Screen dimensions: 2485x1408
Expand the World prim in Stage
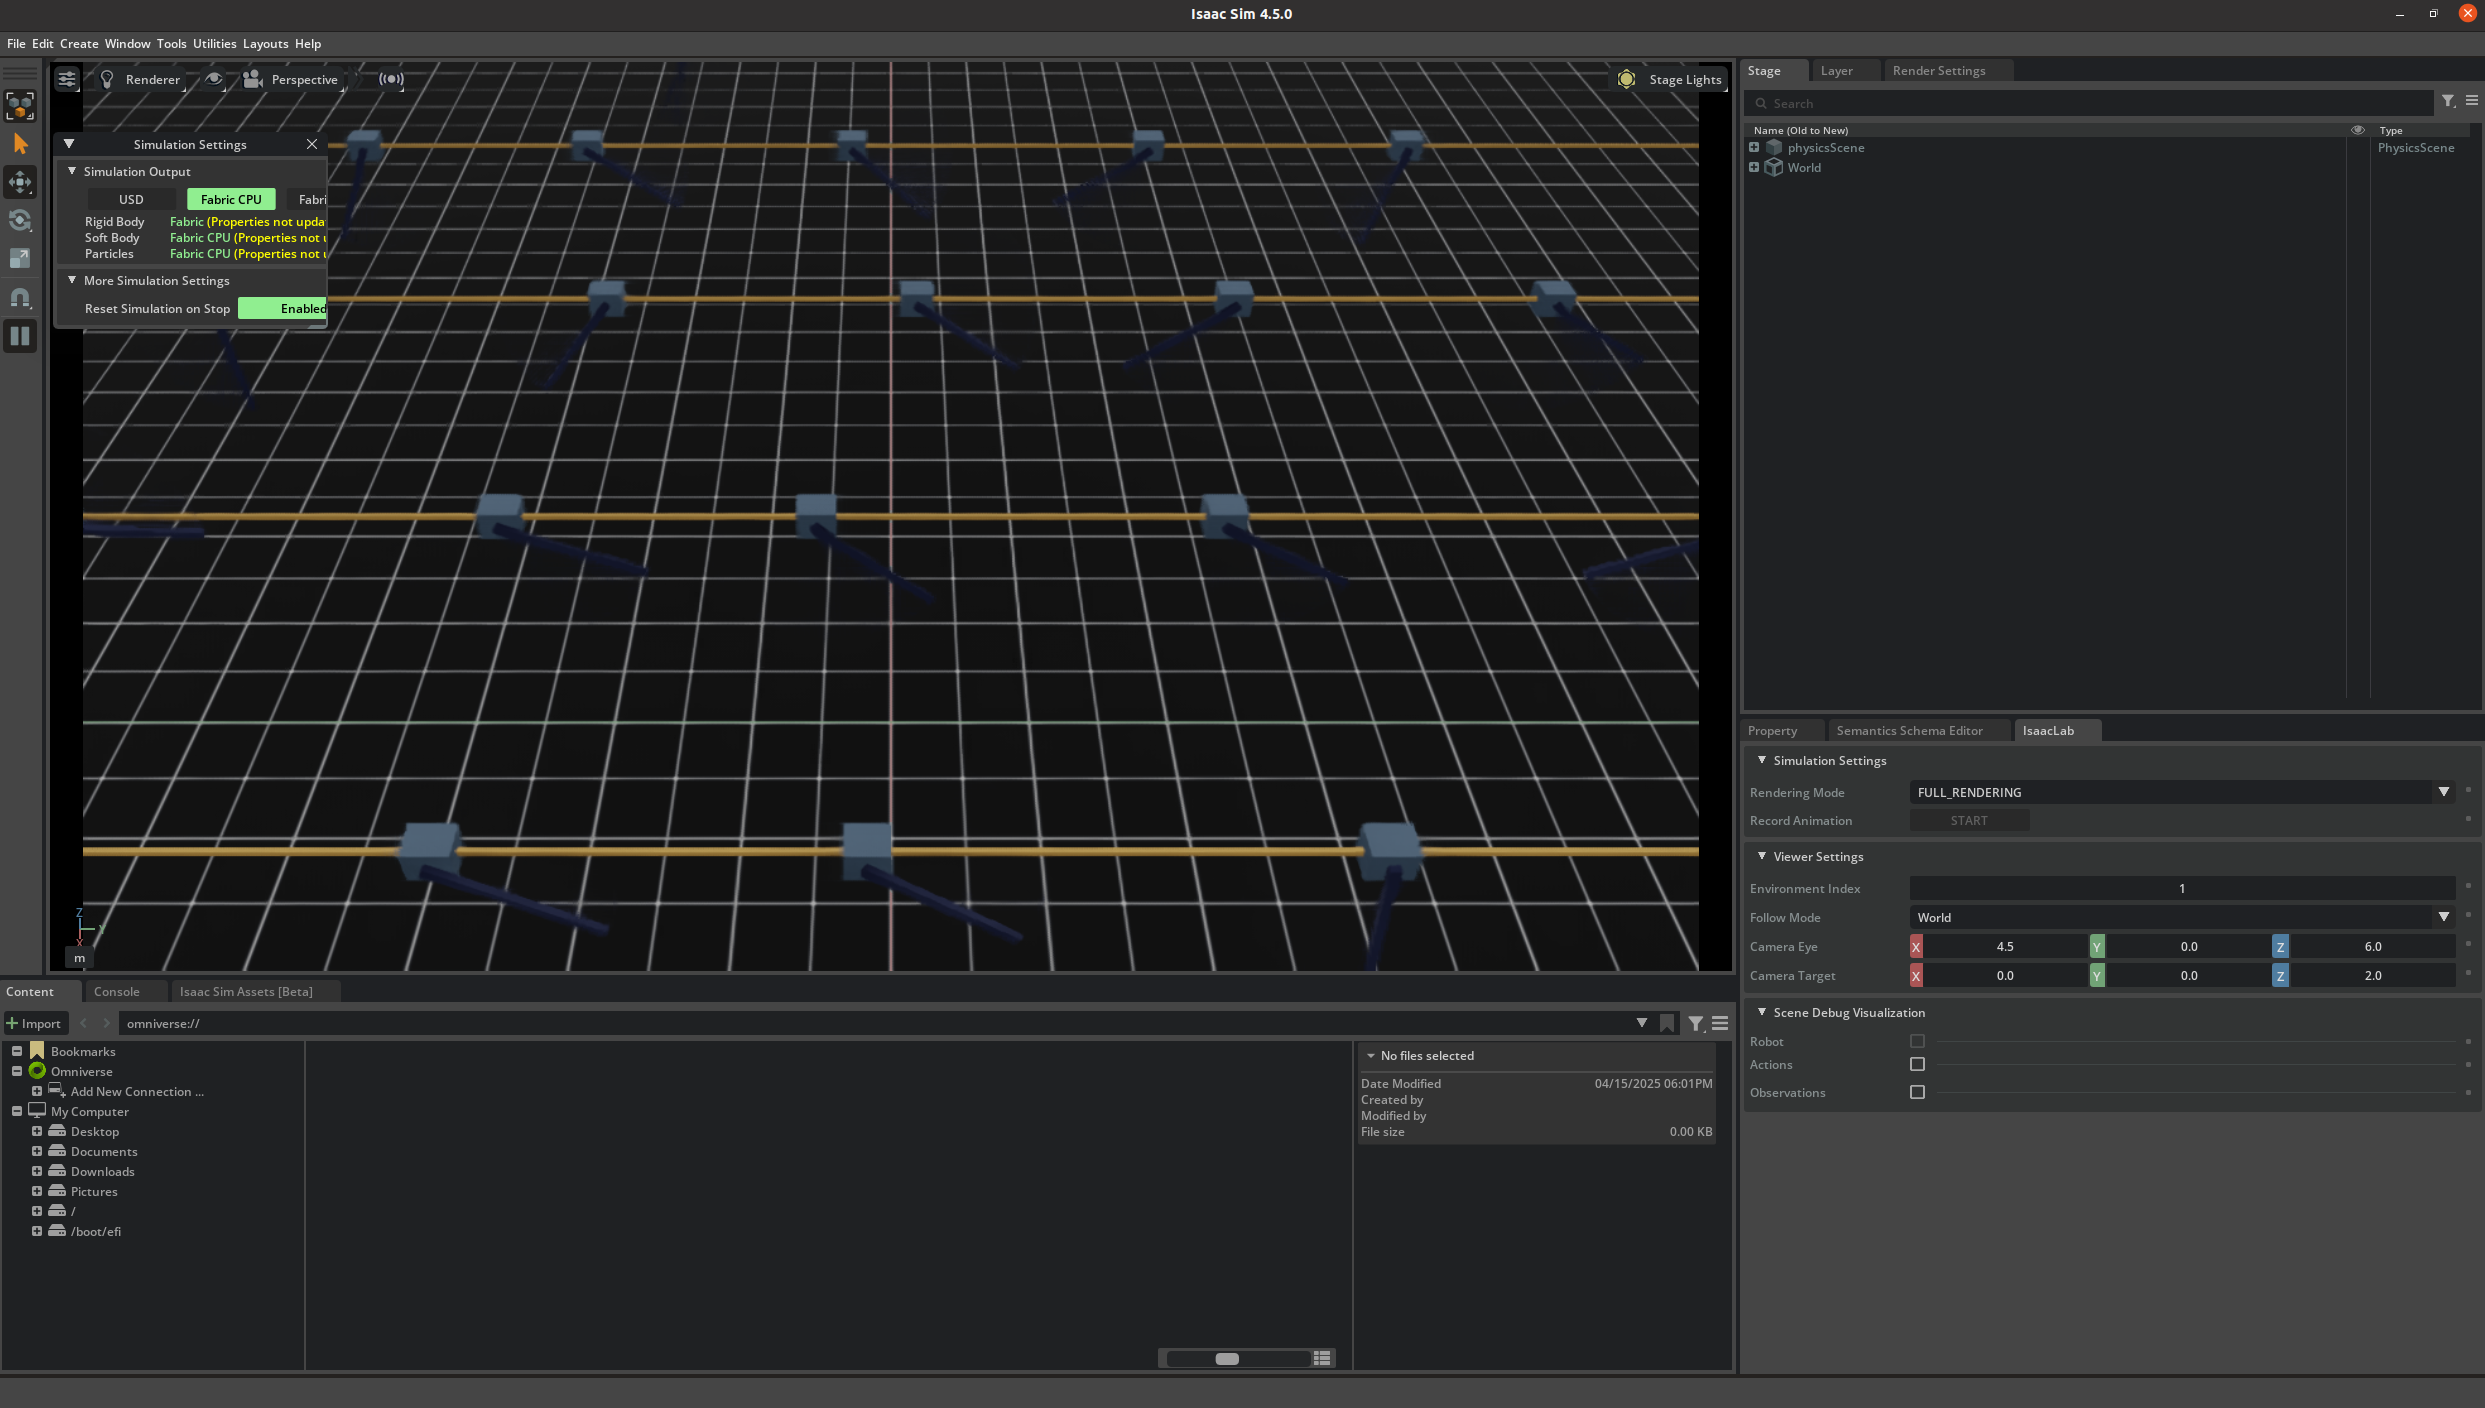[x=1753, y=167]
